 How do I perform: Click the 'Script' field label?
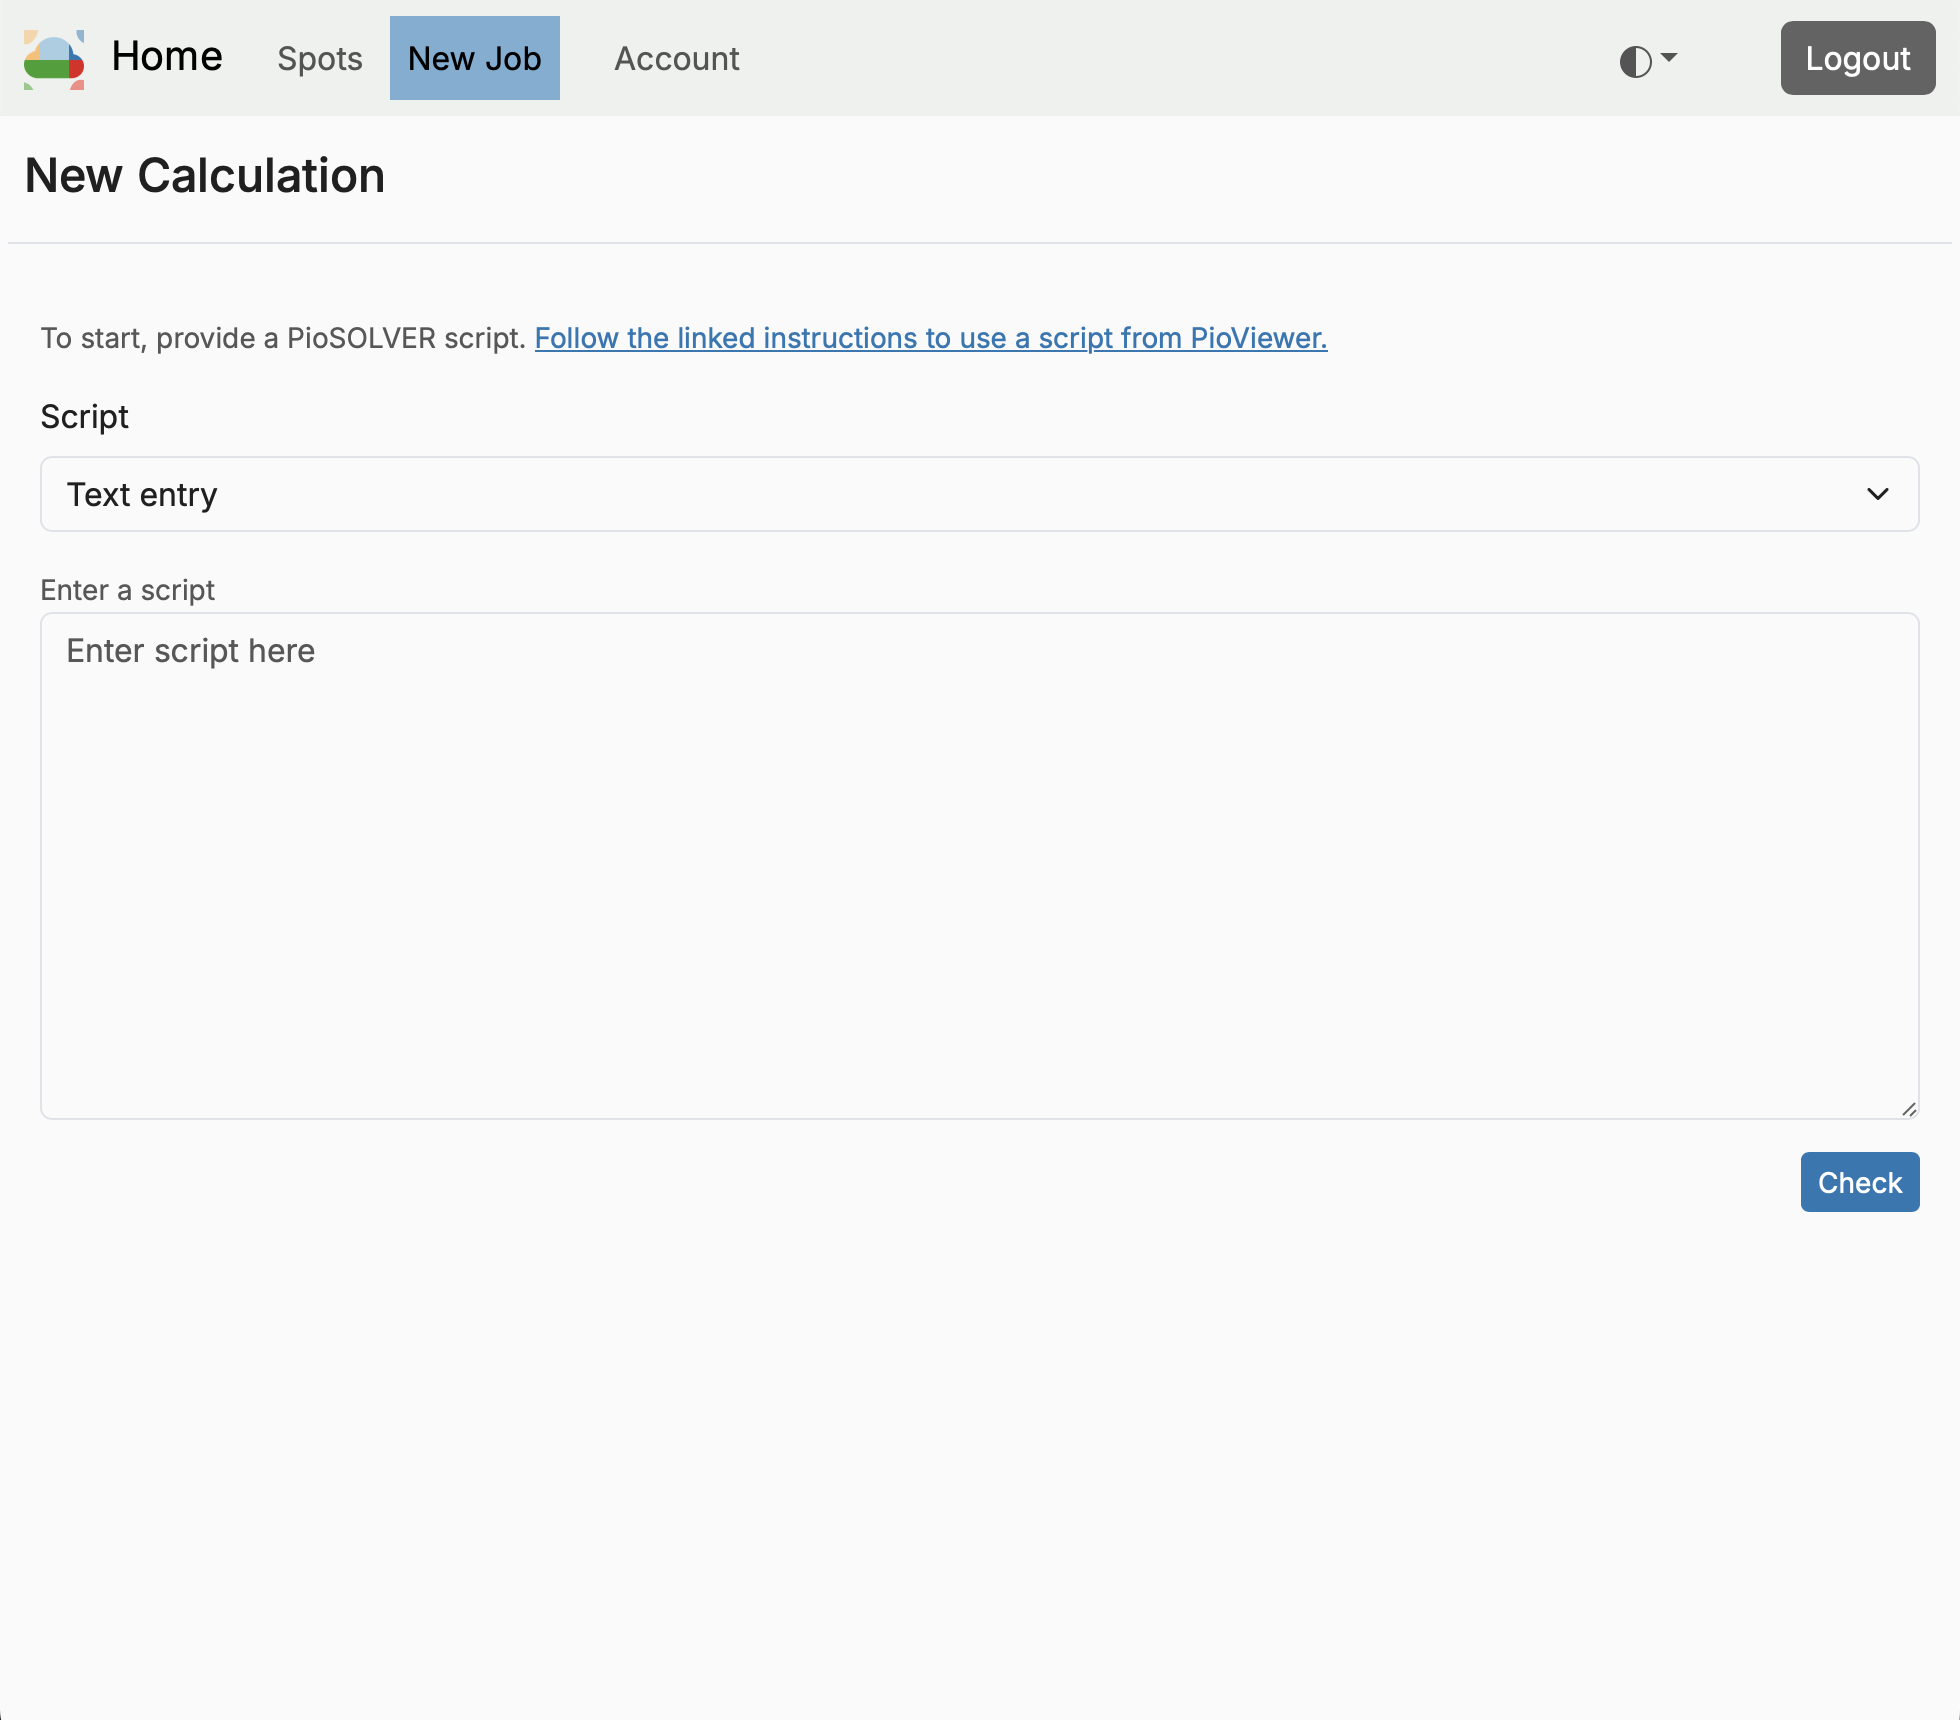click(x=84, y=416)
